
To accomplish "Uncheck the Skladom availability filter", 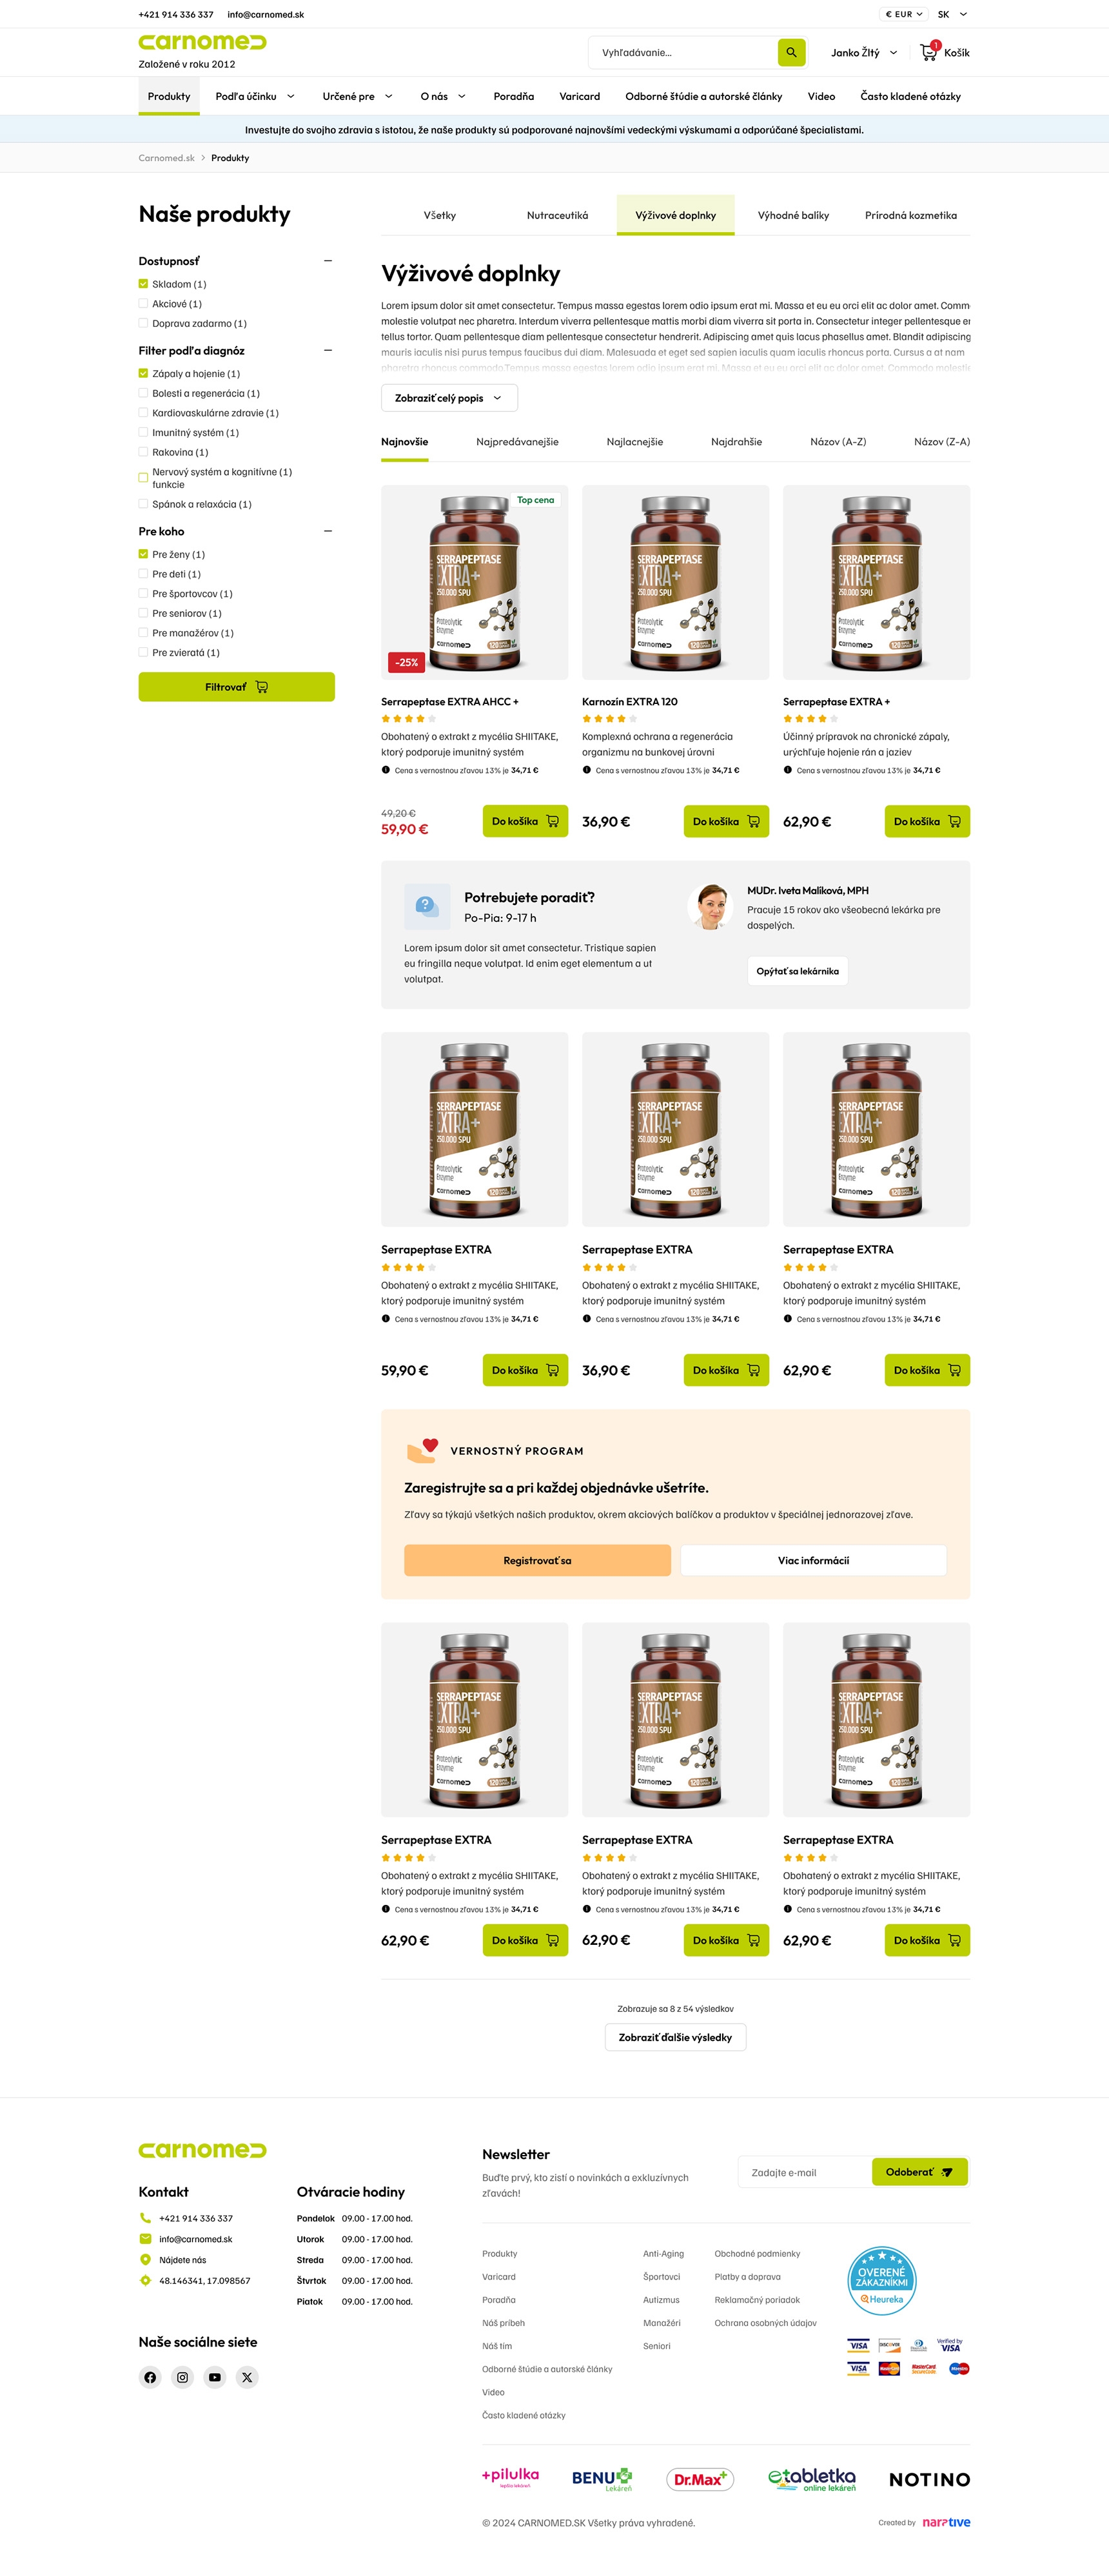I will 143,284.
